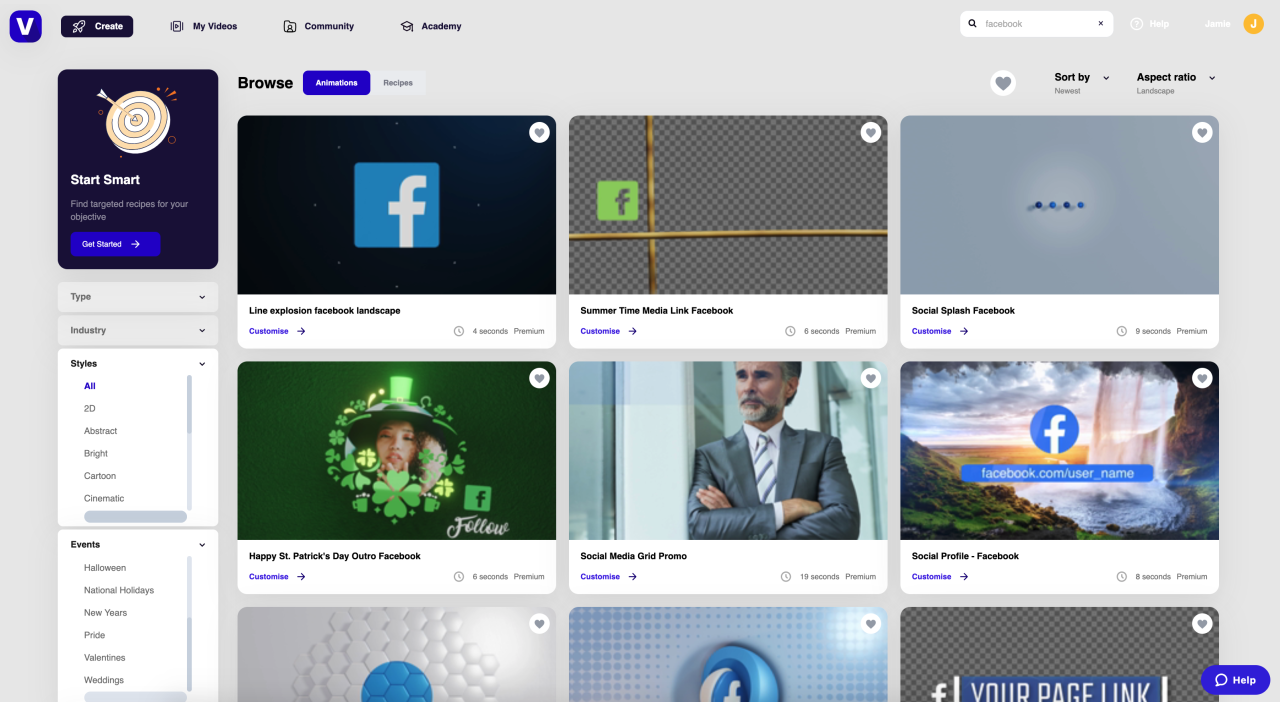The height and width of the screenshot is (702, 1280).
Task: Click Get Started in Start Smart
Action: [x=114, y=243]
